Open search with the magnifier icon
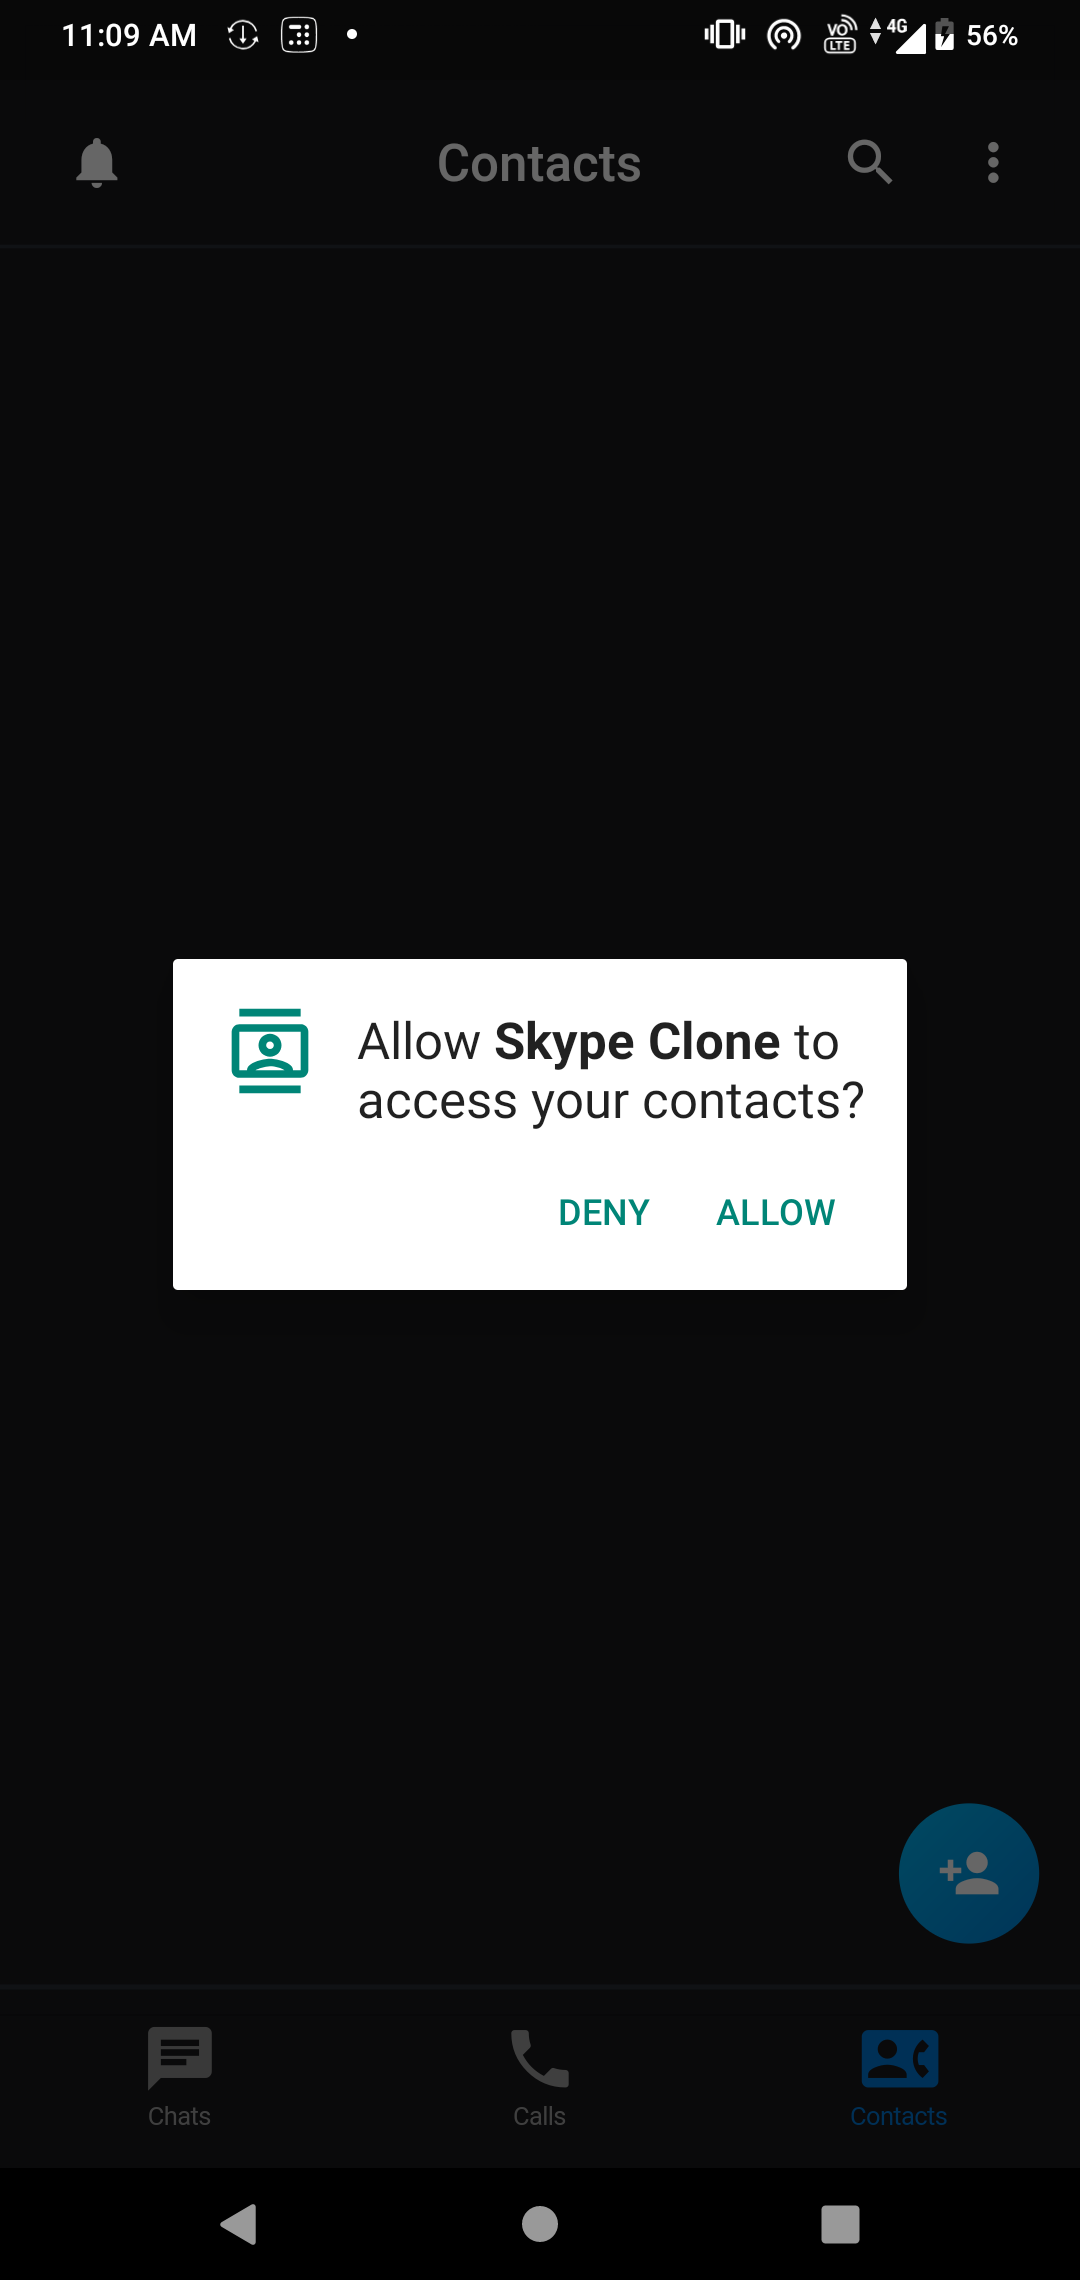The width and height of the screenshot is (1080, 2280). click(x=869, y=162)
